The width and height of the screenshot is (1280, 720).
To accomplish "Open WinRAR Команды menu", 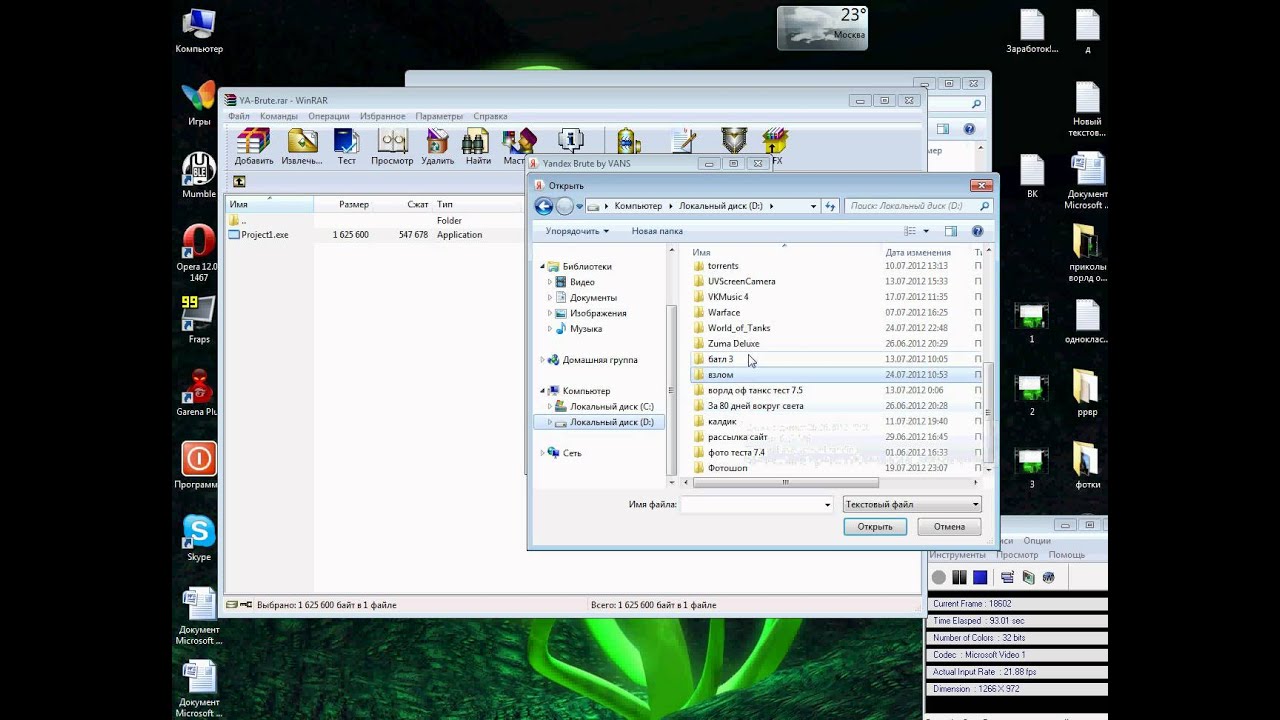I will (x=279, y=116).
